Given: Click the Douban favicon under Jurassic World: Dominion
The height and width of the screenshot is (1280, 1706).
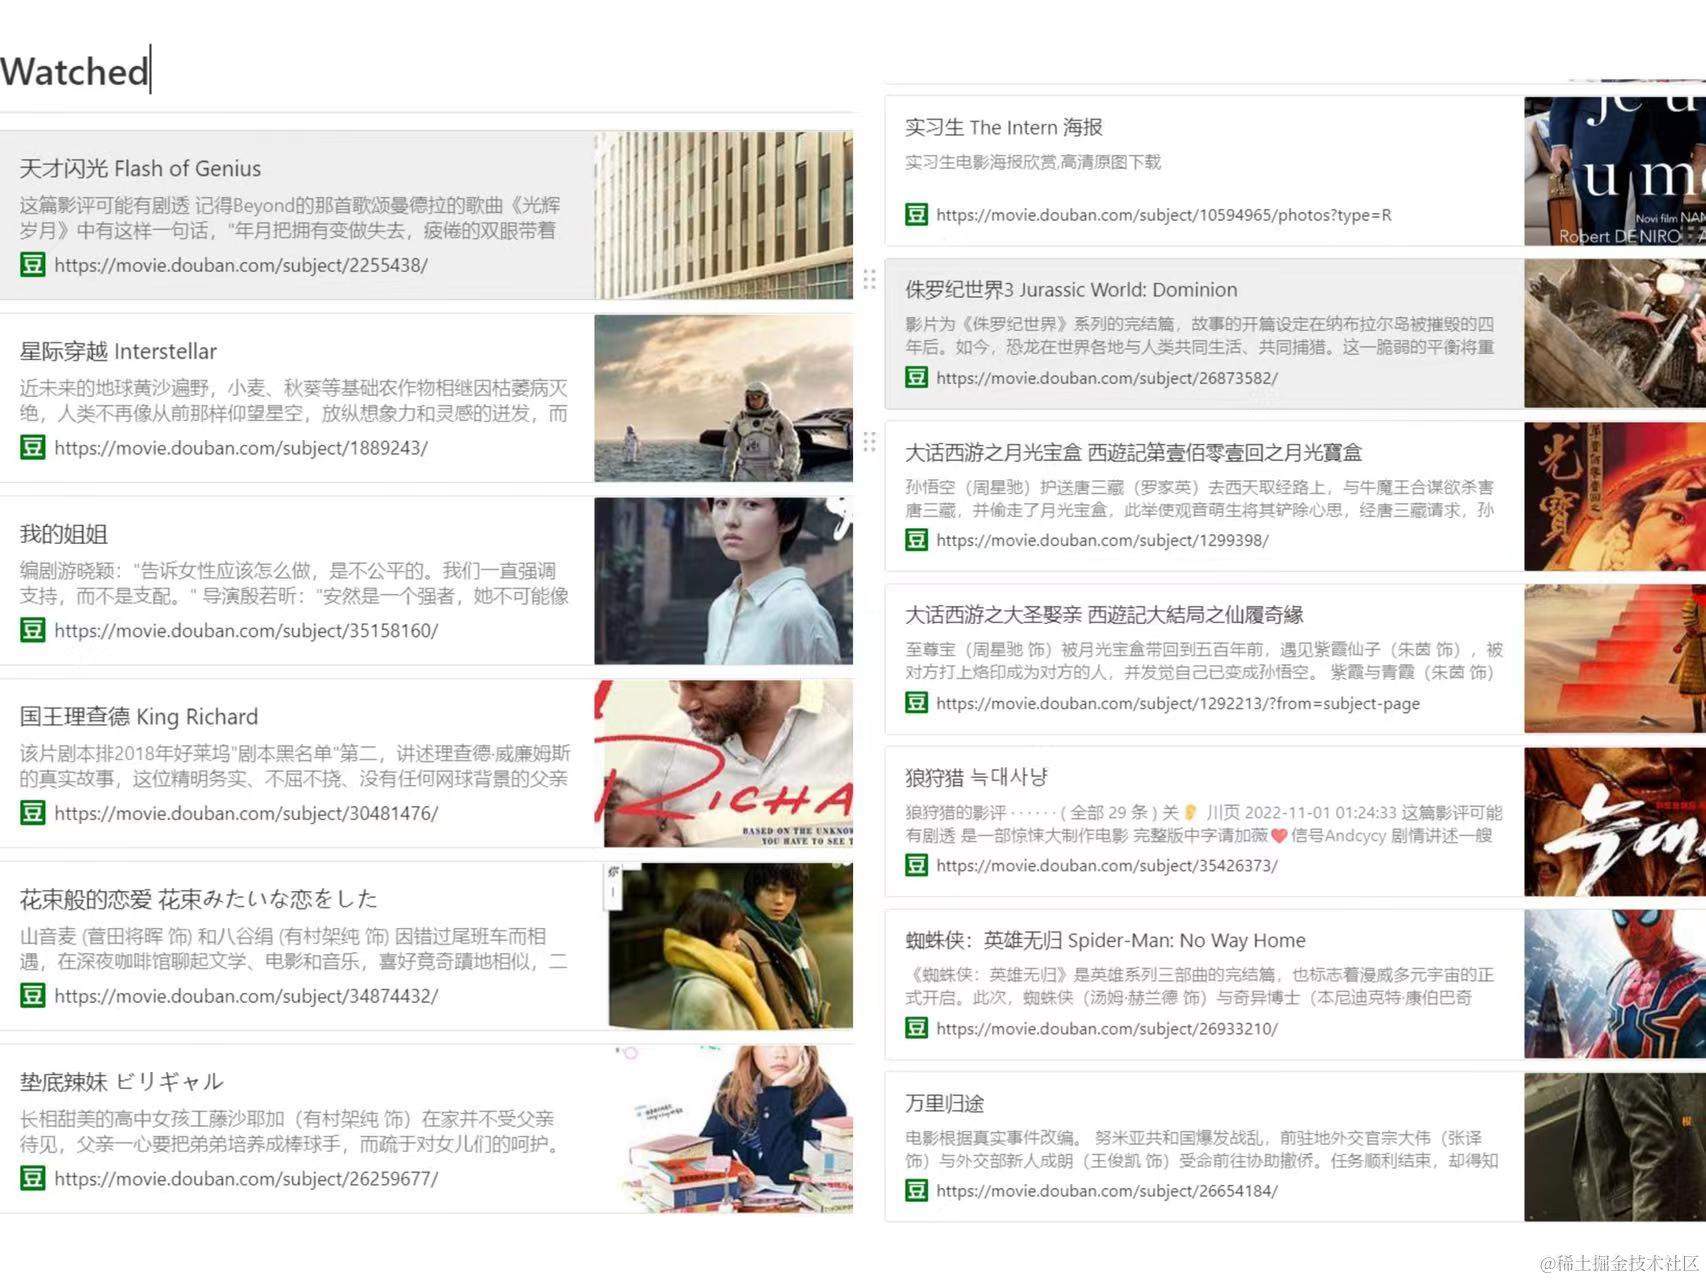Looking at the screenshot, I should point(916,377).
